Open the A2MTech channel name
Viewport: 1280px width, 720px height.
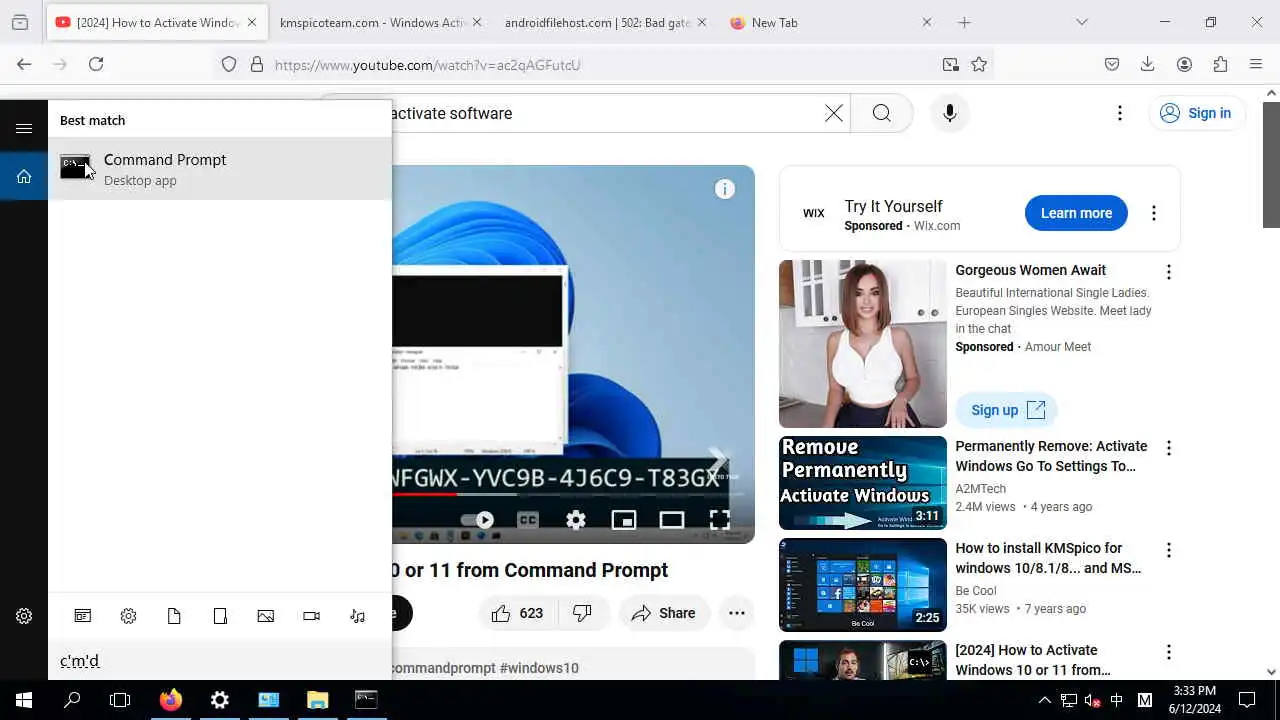[980, 489]
